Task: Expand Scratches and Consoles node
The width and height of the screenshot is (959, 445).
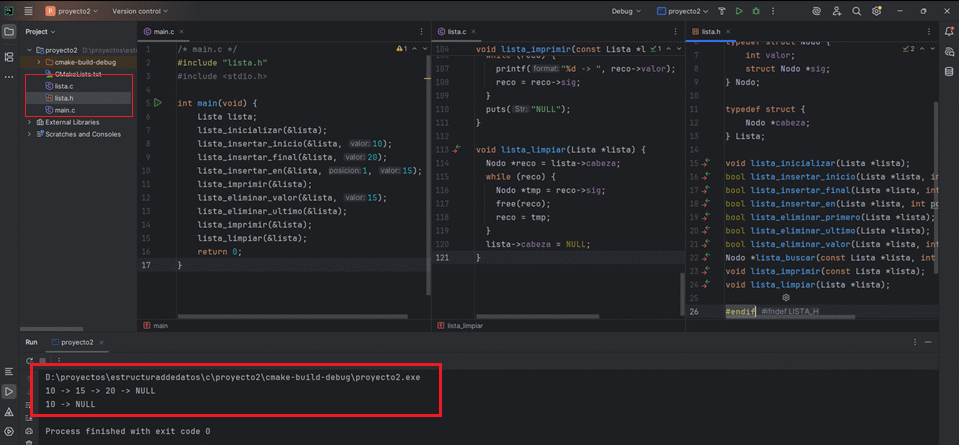Action: (x=29, y=134)
